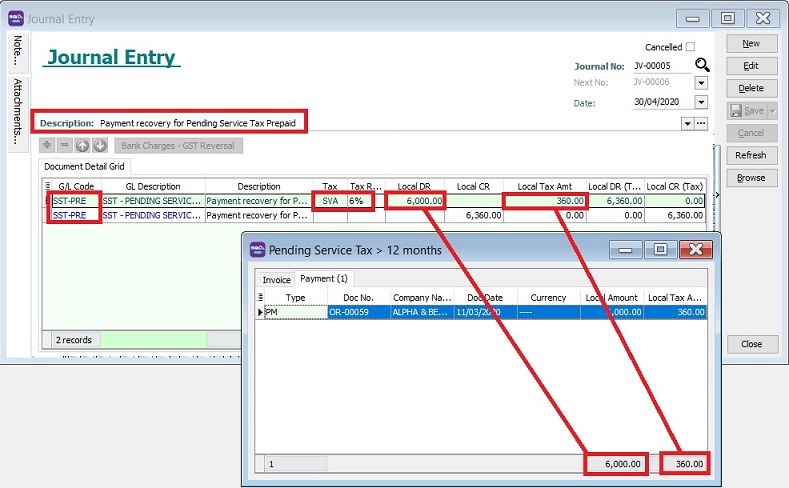Viewport: 789px width, 488px height.
Task: Click the remove row minus icon
Action: [x=64, y=145]
